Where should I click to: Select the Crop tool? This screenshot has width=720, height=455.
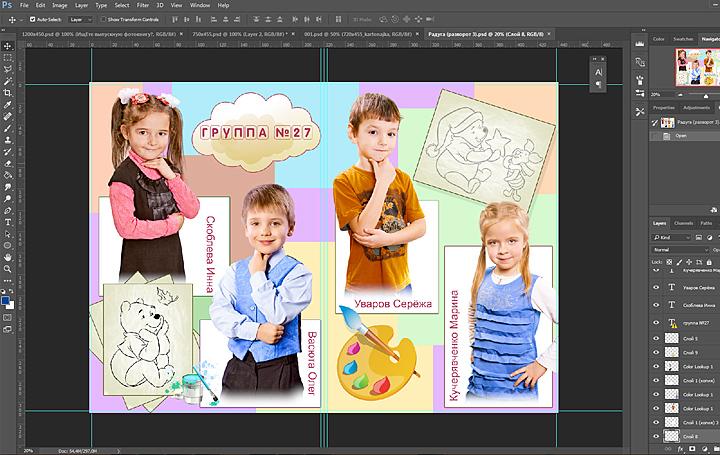point(7,93)
